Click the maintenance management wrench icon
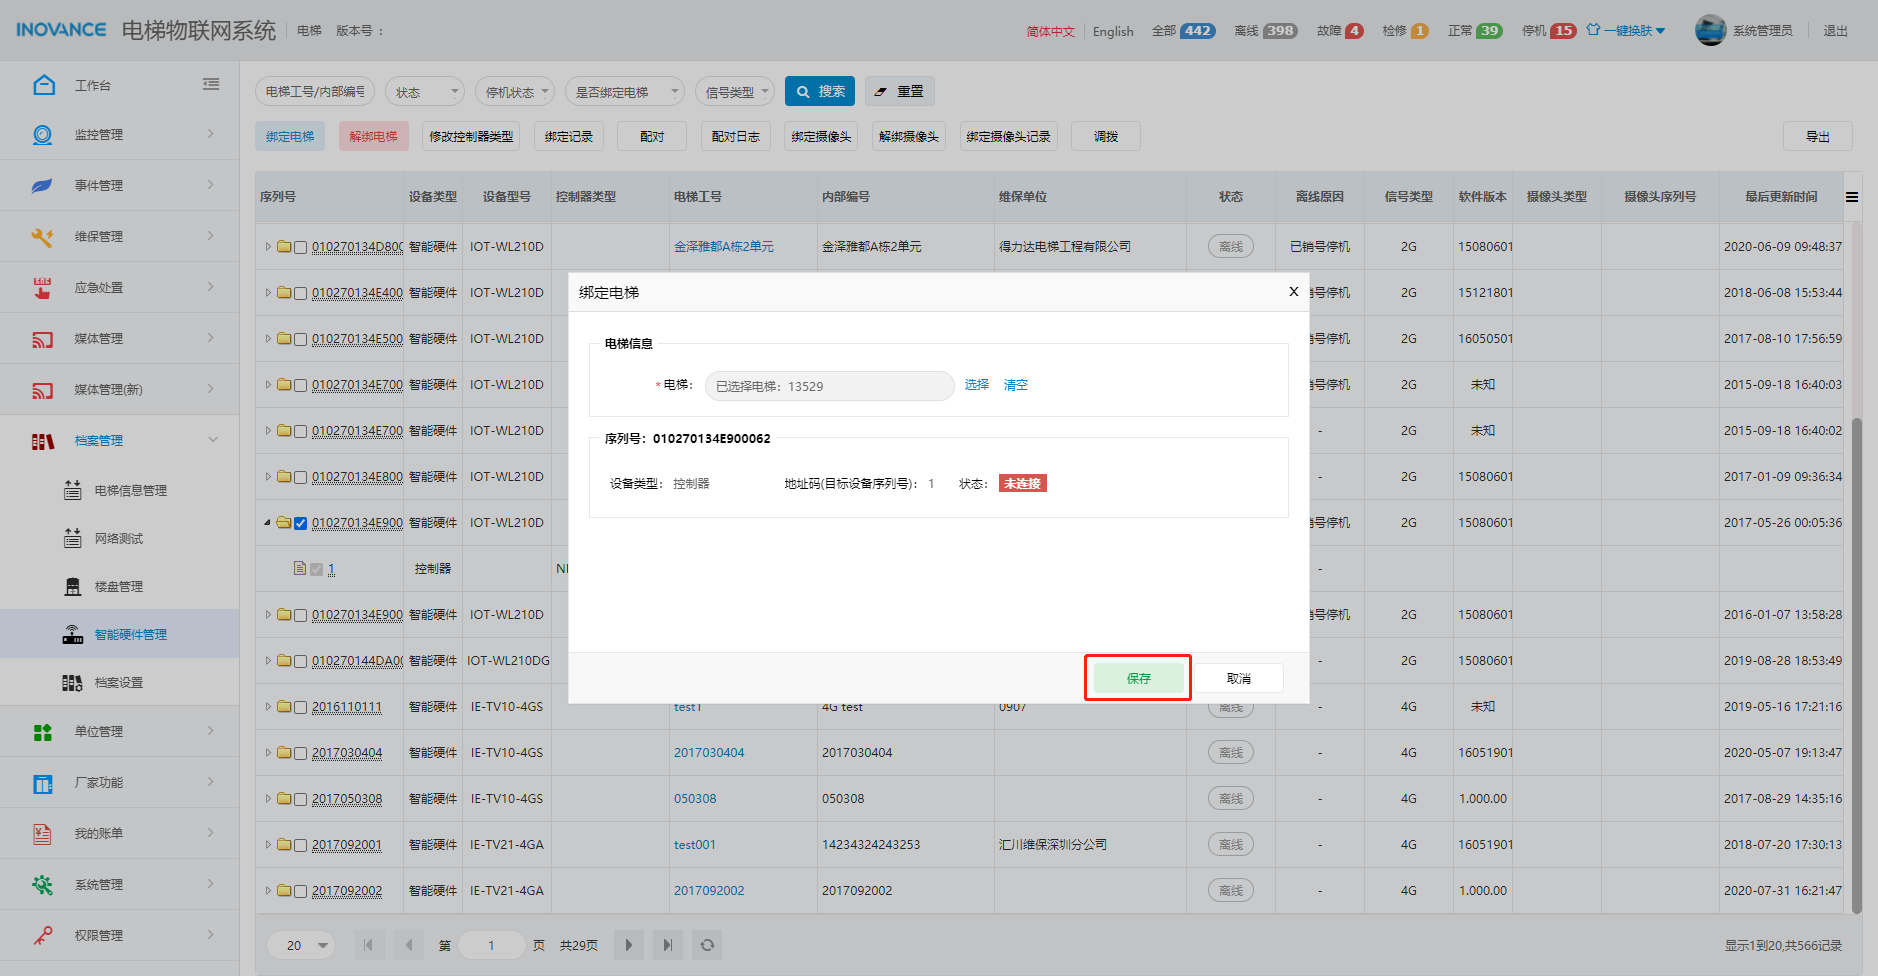 tap(42, 237)
